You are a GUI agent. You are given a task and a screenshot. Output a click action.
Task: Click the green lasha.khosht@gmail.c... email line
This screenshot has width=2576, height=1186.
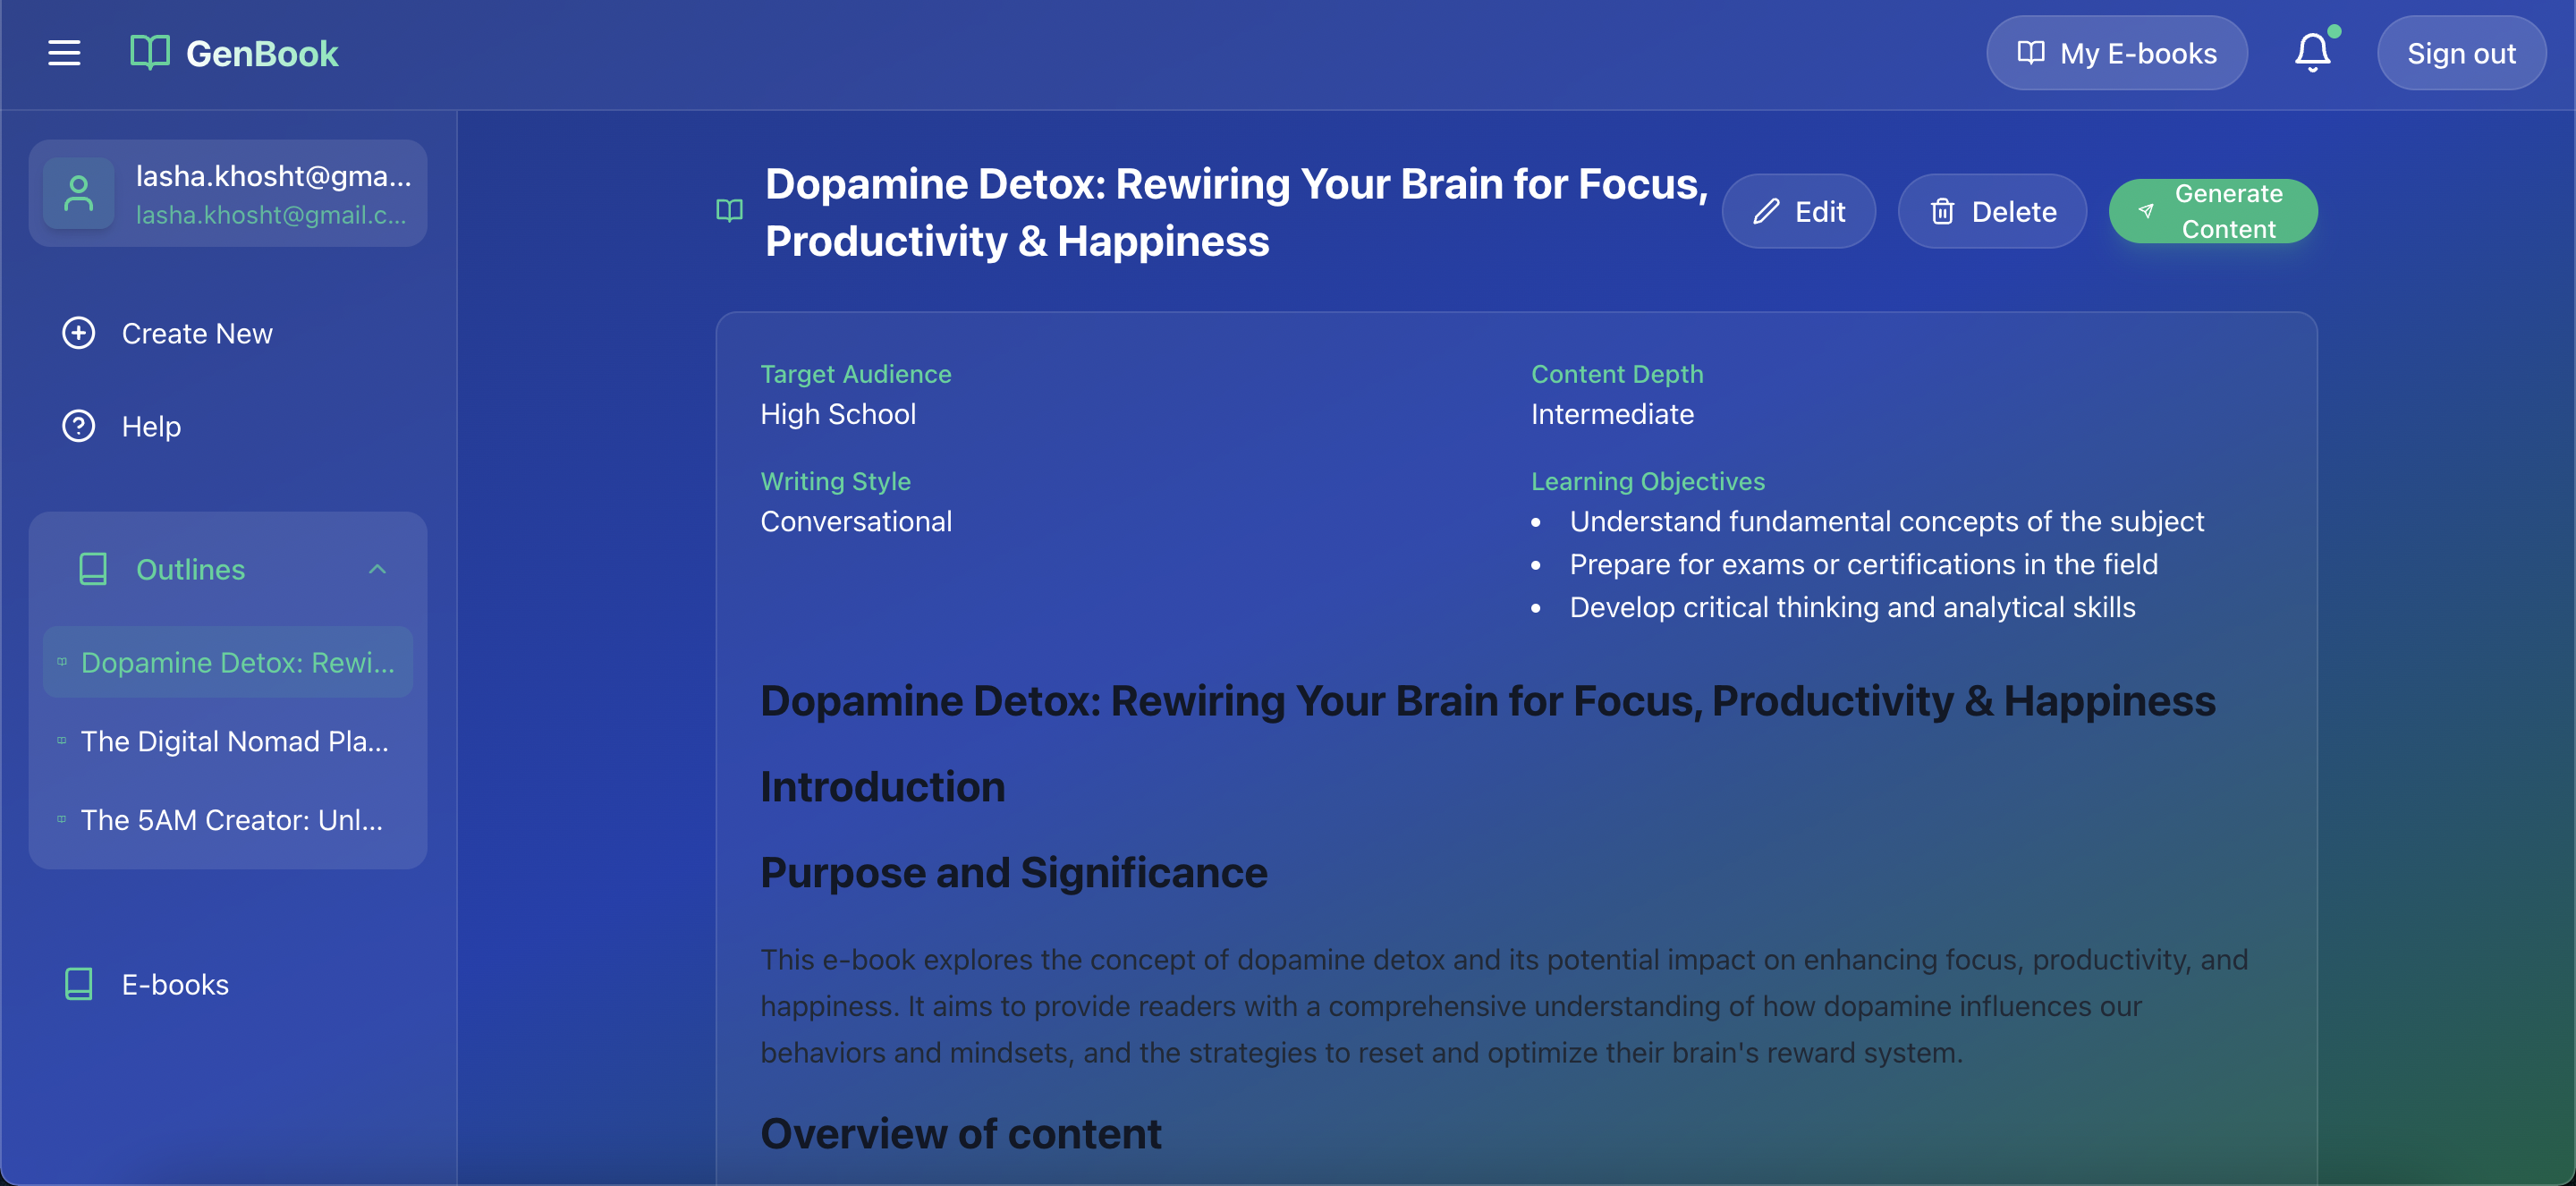pos(271,214)
